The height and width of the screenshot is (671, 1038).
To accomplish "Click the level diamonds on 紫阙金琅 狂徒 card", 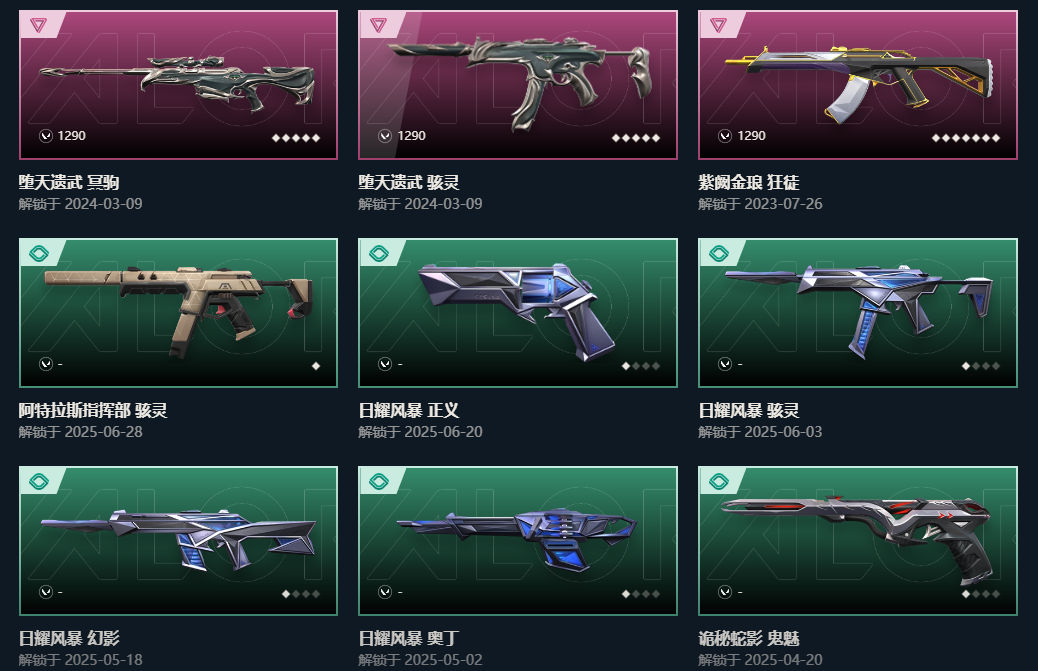I will tap(965, 138).
